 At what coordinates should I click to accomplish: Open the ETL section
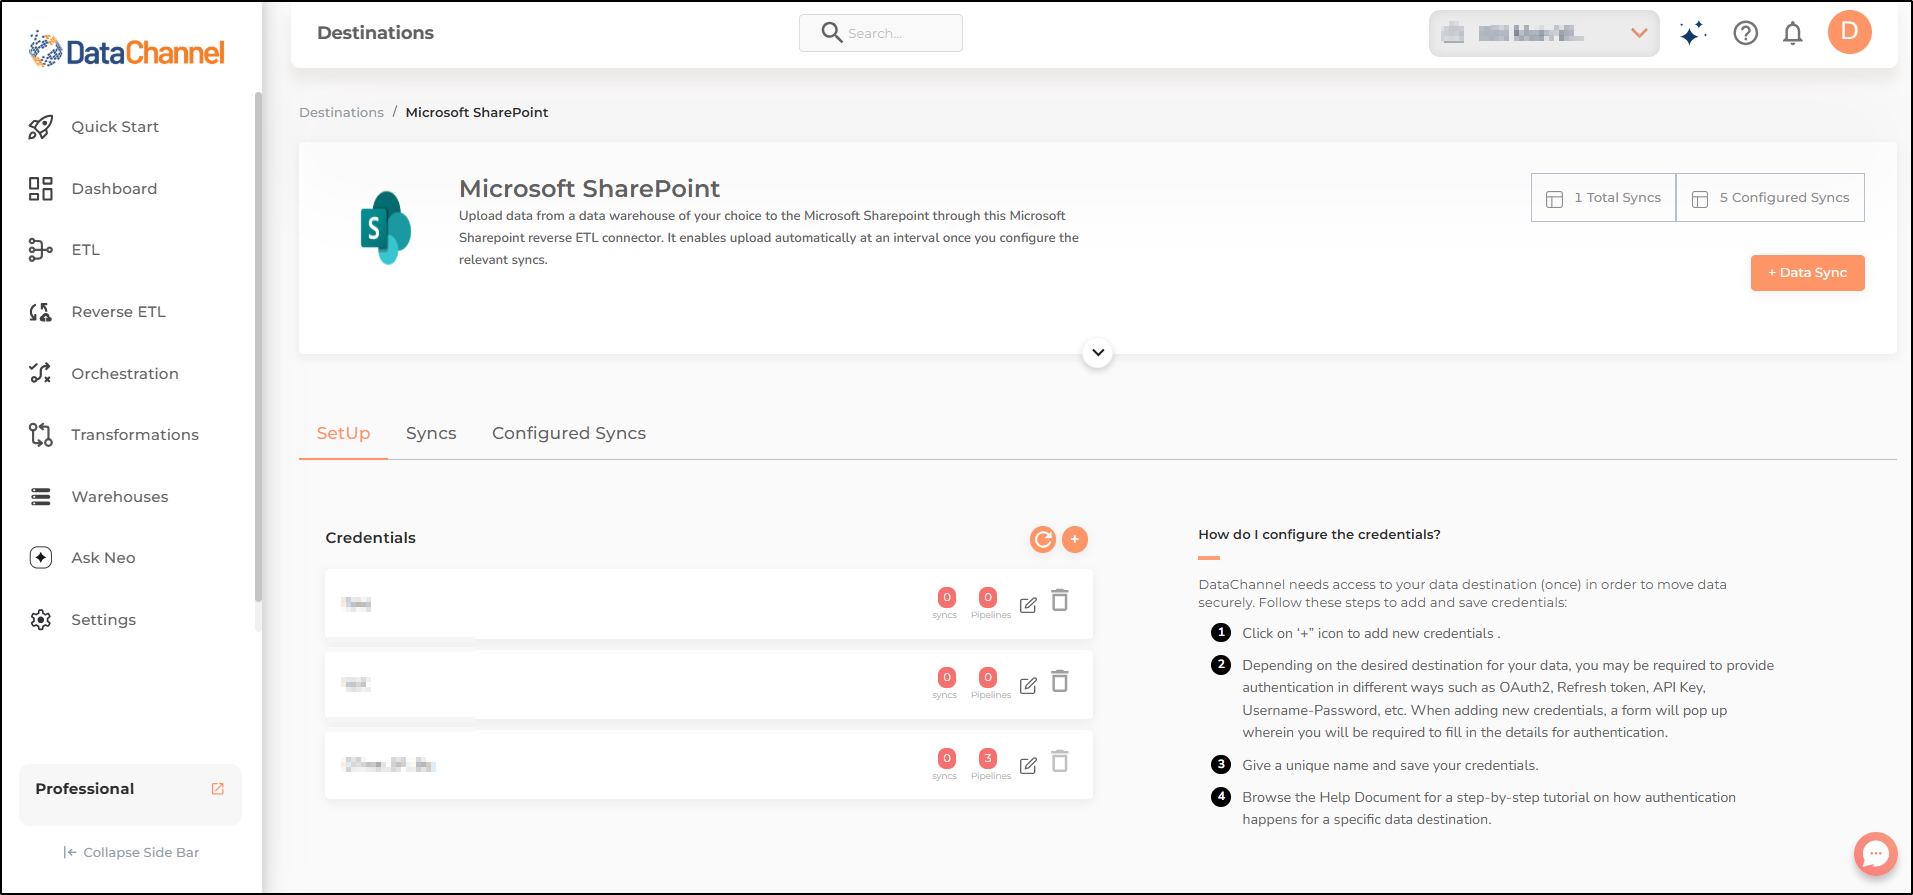pos(85,250)
